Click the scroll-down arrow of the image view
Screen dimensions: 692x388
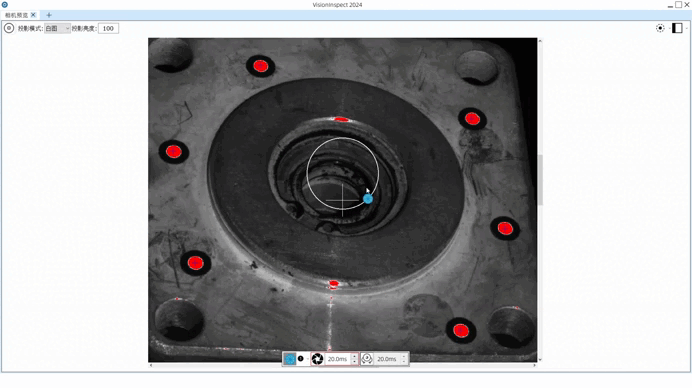point(540,360)
